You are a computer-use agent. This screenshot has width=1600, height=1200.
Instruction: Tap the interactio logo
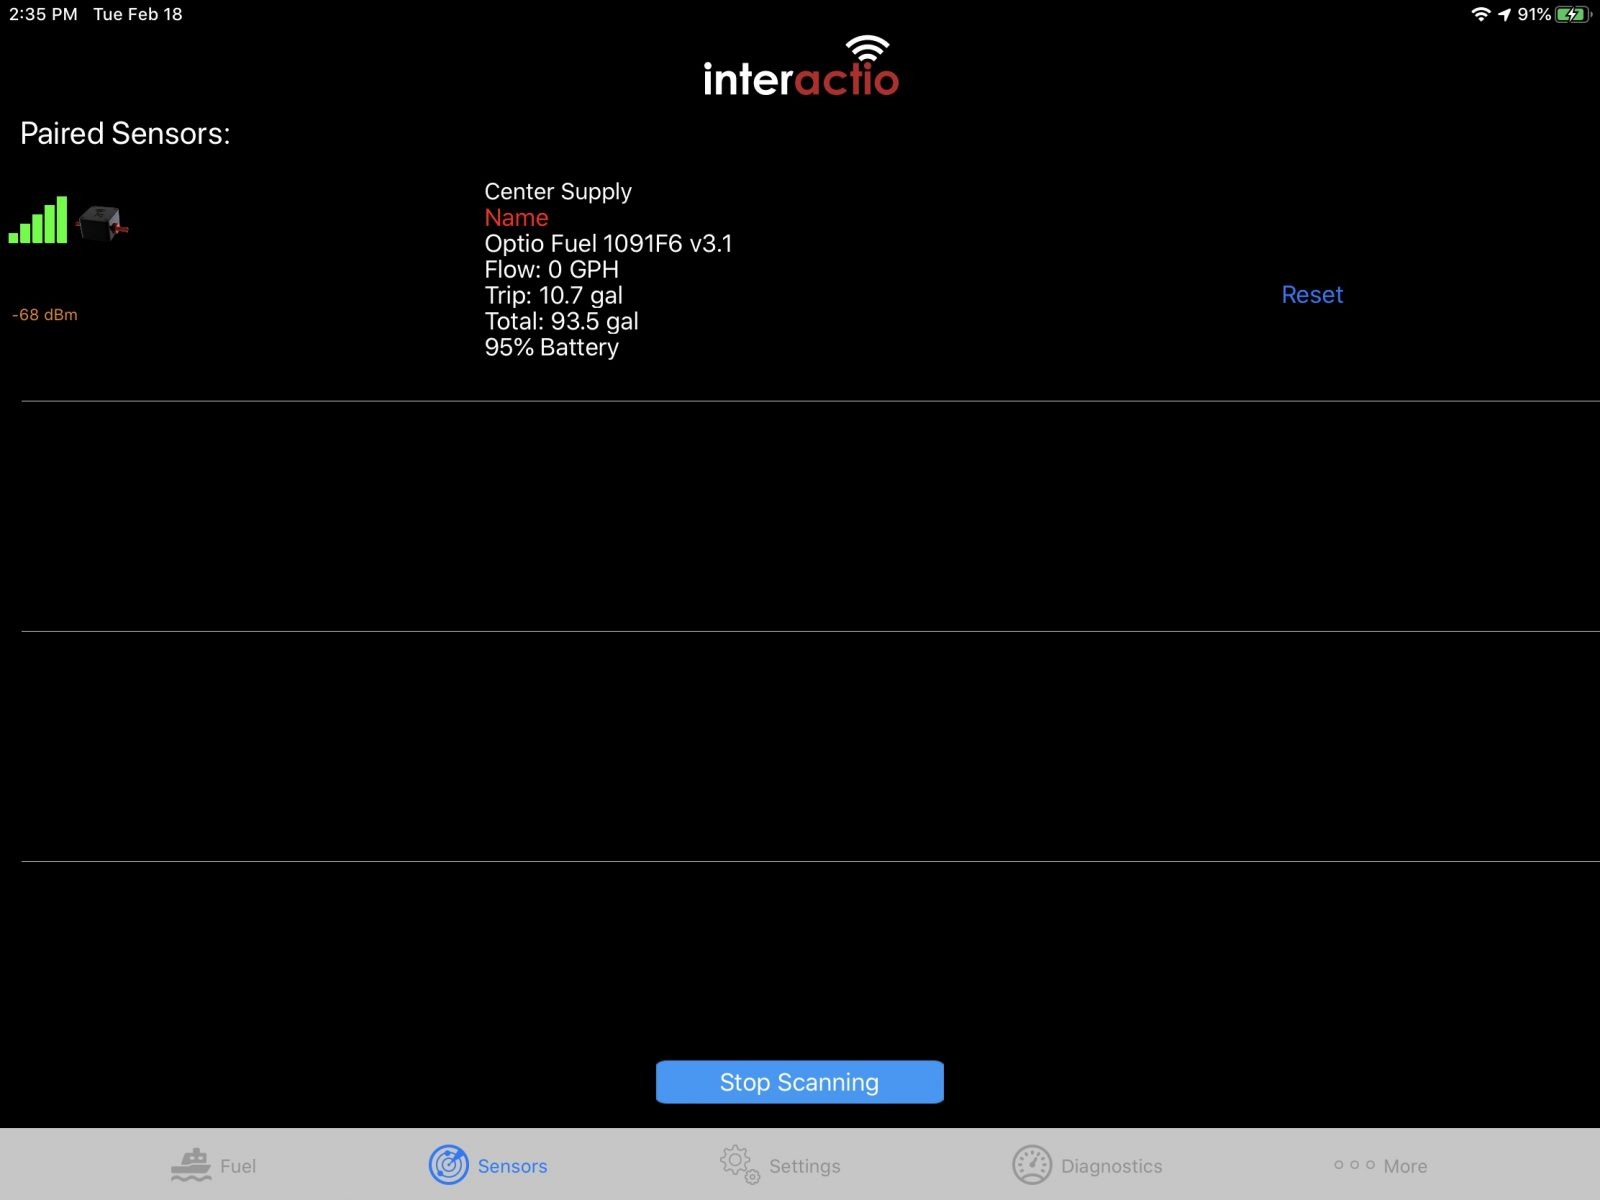pyautogui.click(x=801, y=66)
